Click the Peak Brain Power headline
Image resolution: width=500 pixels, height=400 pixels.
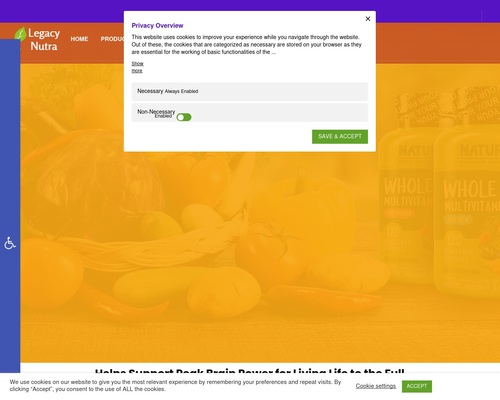click(x=250, y=371)
